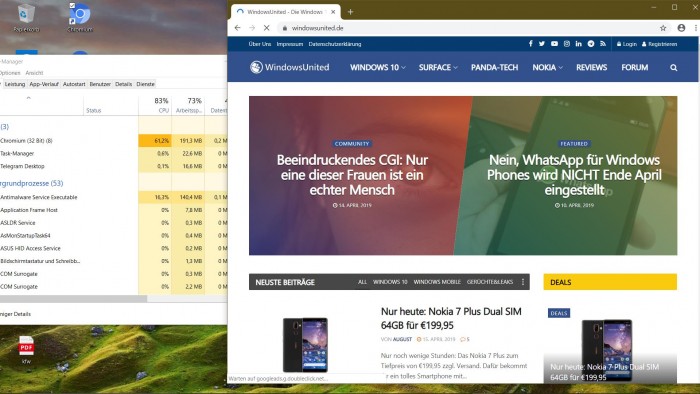Click the Nokia 7 Plus post thumbnail
Viewport: 700px width, 394px height.
tap(305, 345)
